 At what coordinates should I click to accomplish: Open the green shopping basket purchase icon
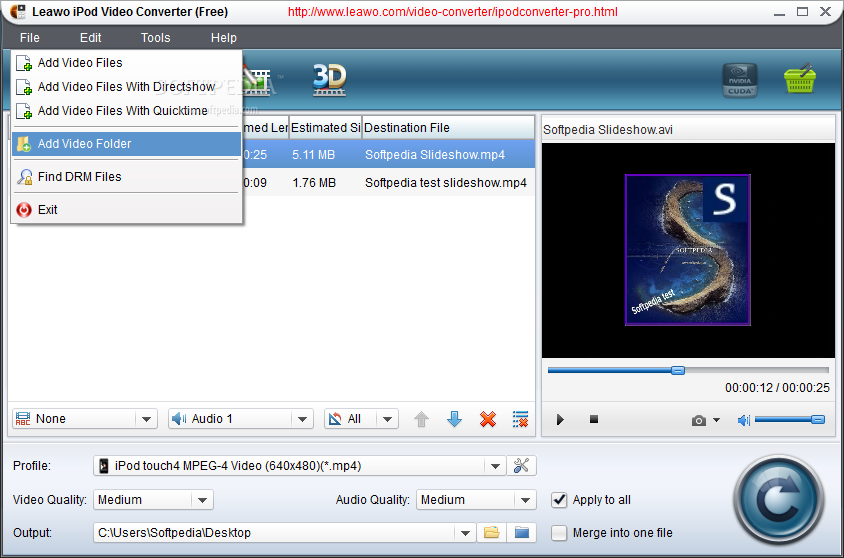800,79
